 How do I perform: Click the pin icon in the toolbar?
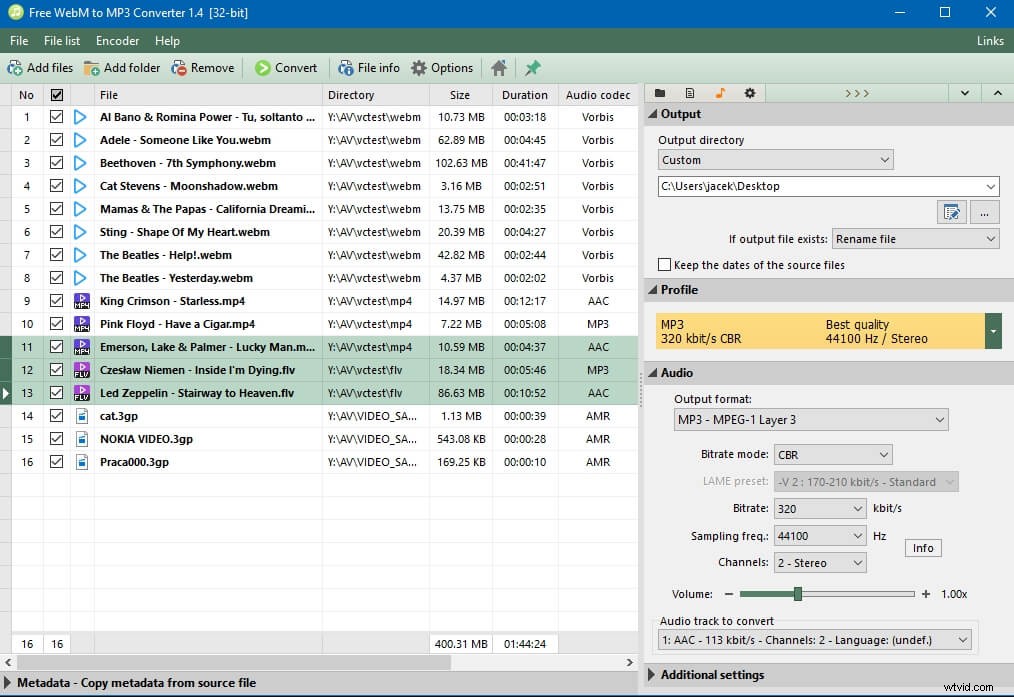click(x=532, y=67)
